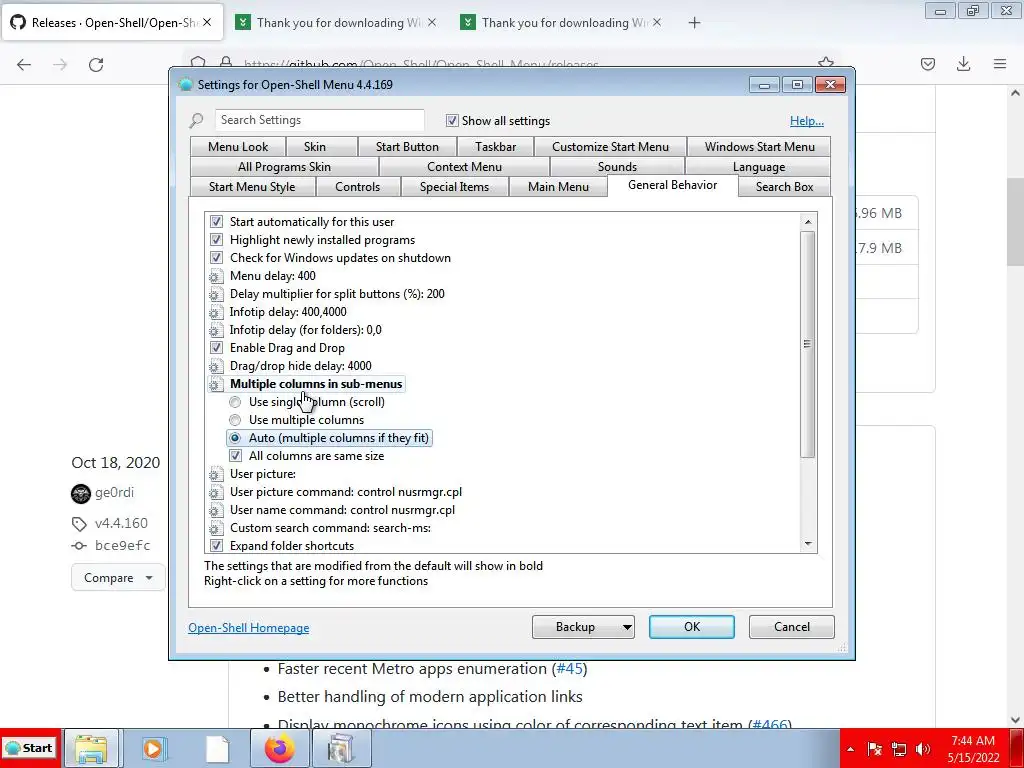Click gear icon beside Multiple columns in sub-menus
Screen dimensions: 1024x768
click(x=216, y=384)
